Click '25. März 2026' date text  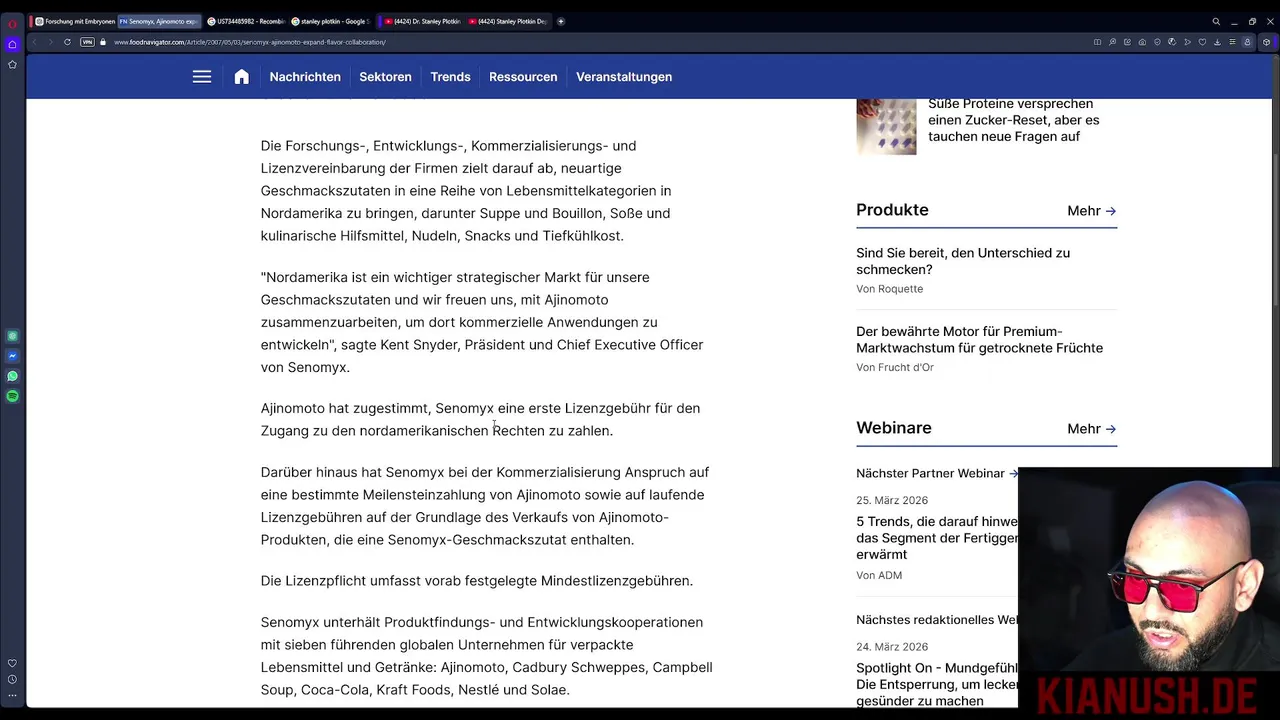click(x=892, y=500)
